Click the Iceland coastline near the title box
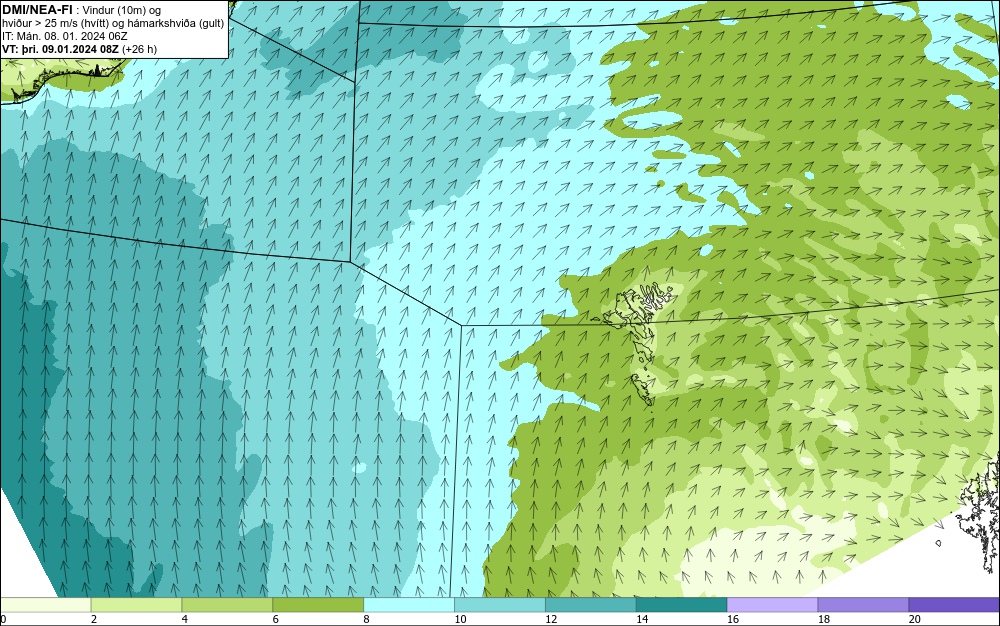Screen dimensions: 1000x626 click(x=61, y=80)
